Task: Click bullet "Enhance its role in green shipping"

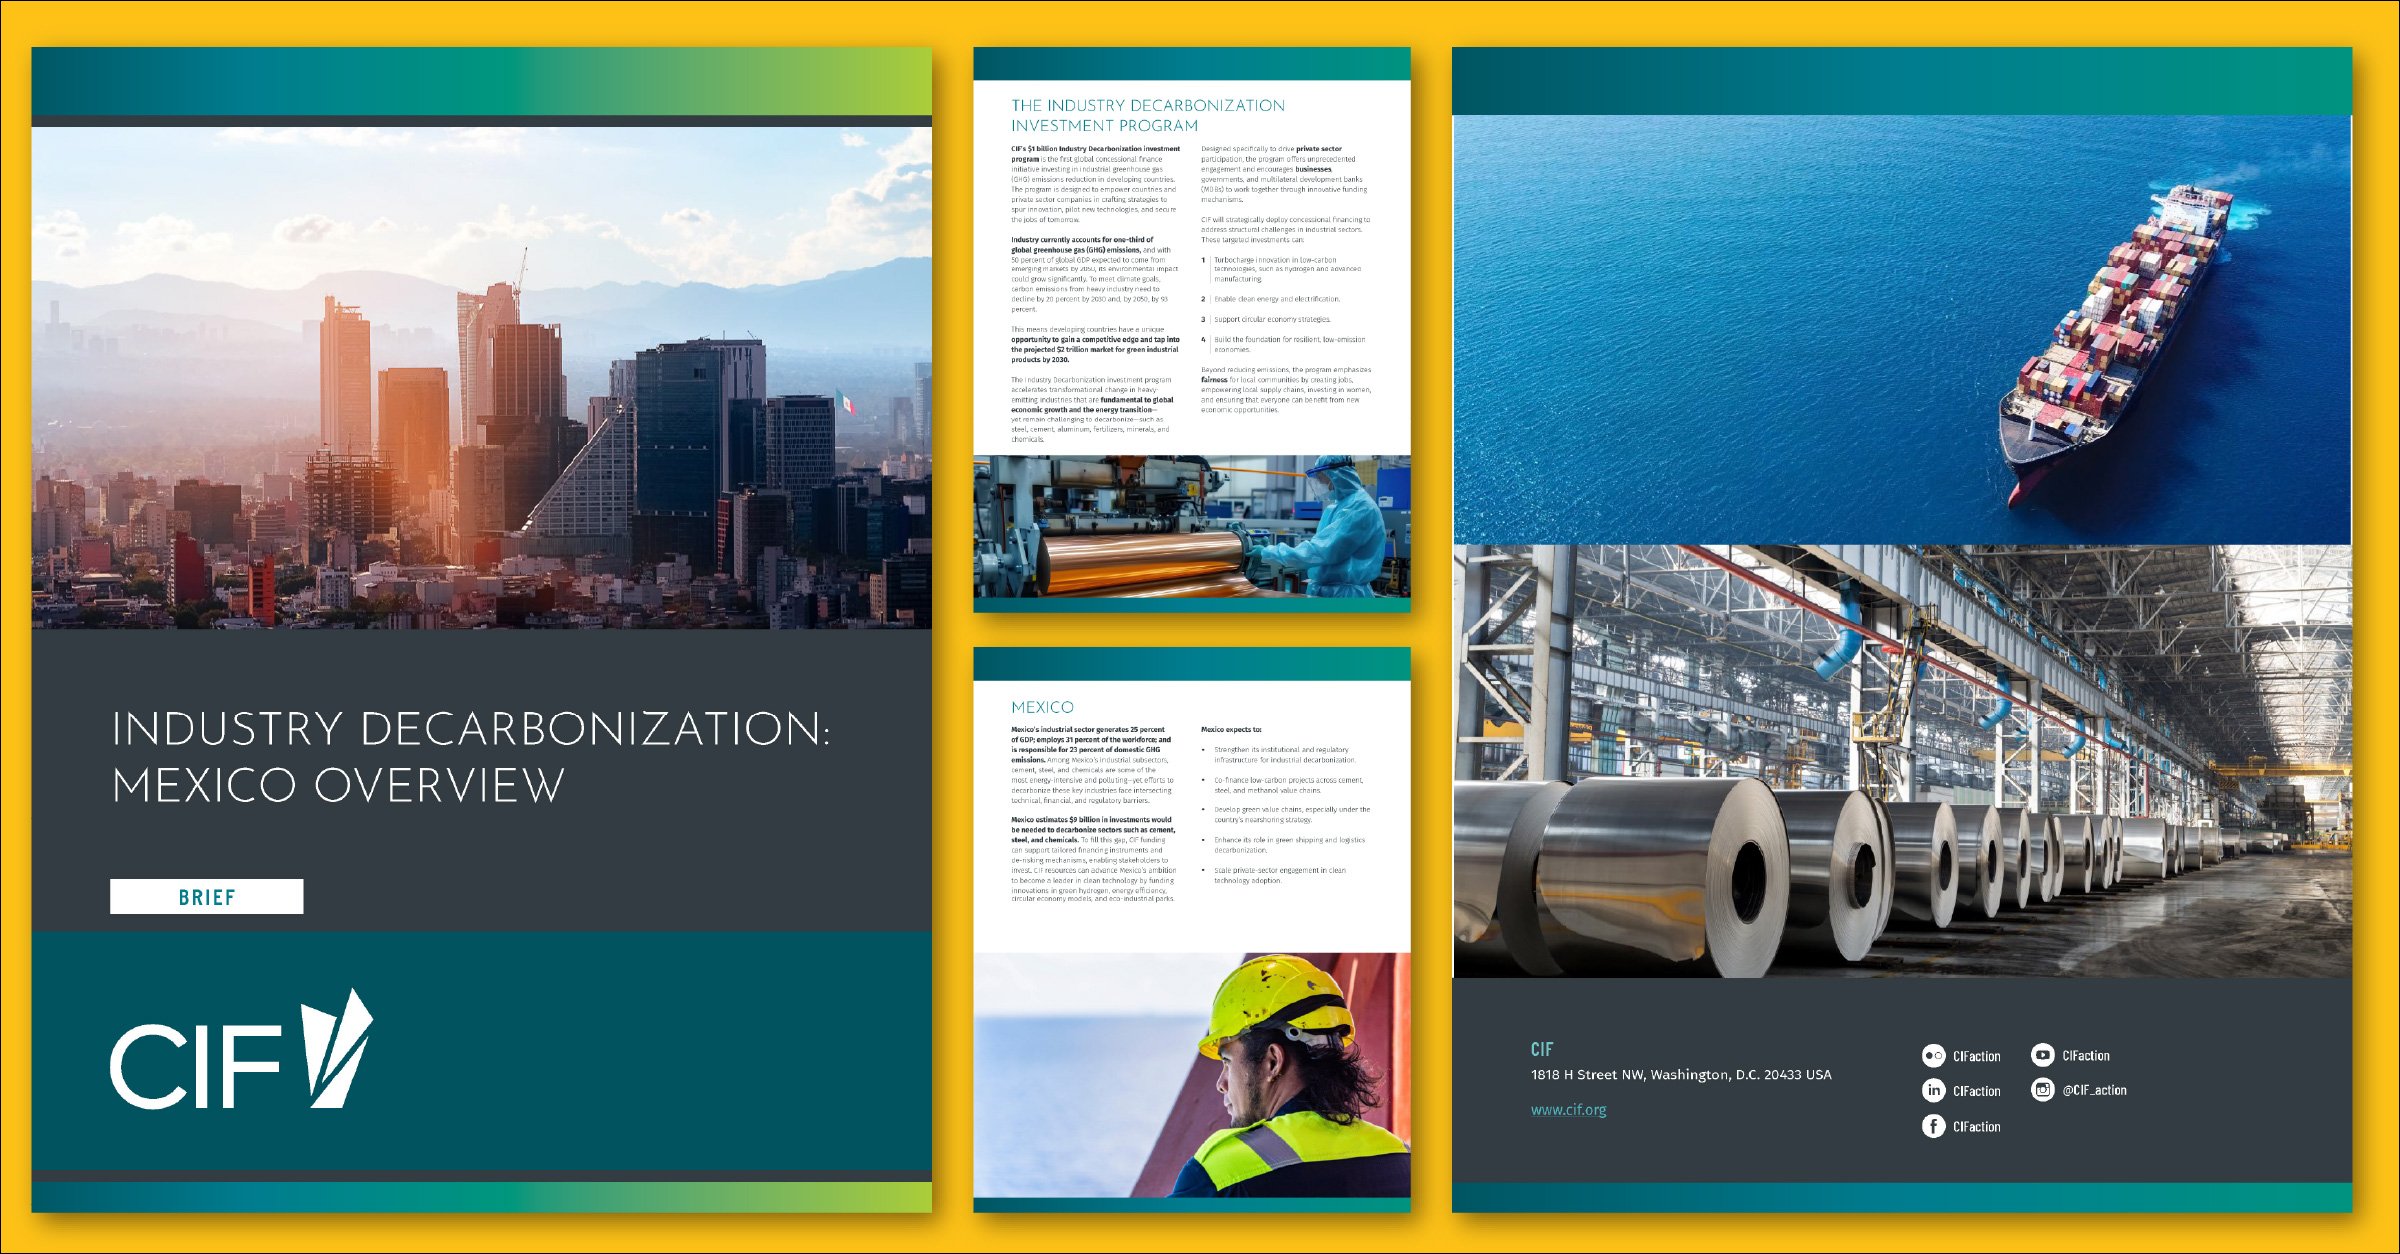Action: (x=1283, y=845)
